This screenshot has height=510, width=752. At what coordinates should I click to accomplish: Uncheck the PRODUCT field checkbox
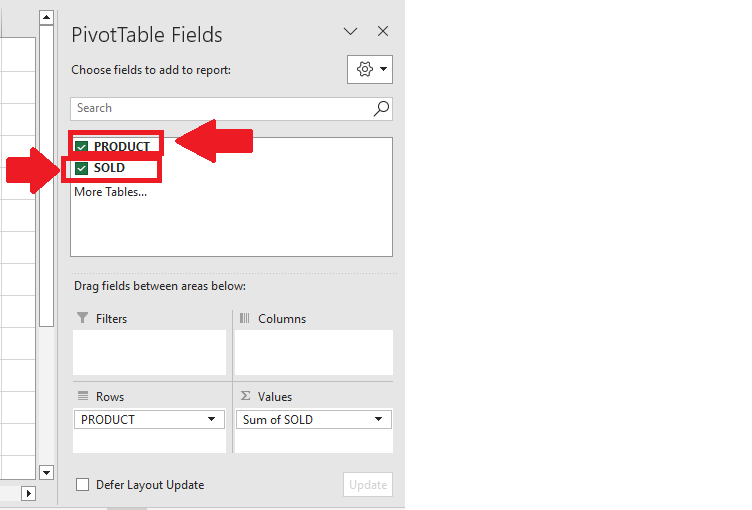pyautogui.click(x=82, y=146)
